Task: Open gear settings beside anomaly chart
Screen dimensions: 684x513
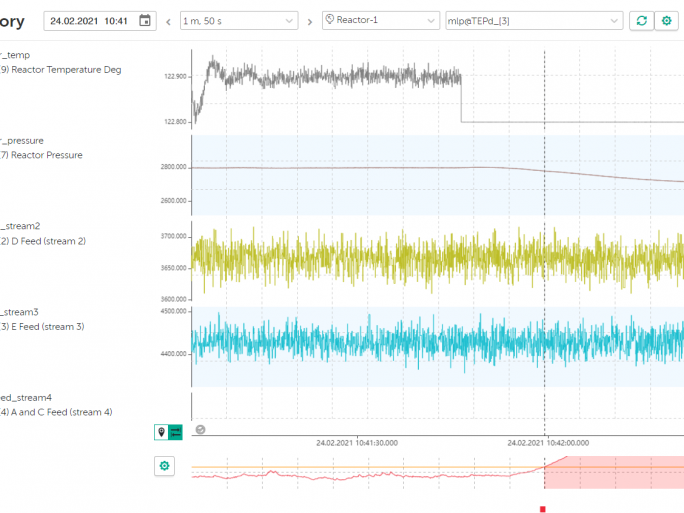Action: (x=164, y=466)
